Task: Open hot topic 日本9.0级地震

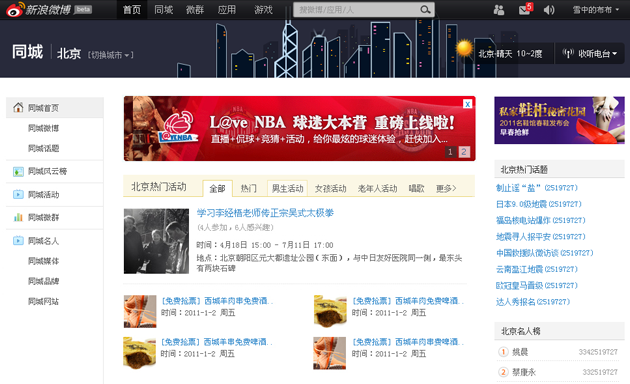Action: click(x=538, y=204)
